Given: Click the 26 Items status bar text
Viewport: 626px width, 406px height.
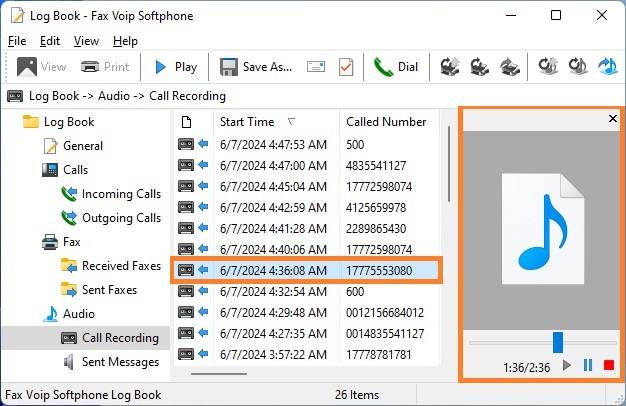Looking at the screenshot, I should point(357,395).
